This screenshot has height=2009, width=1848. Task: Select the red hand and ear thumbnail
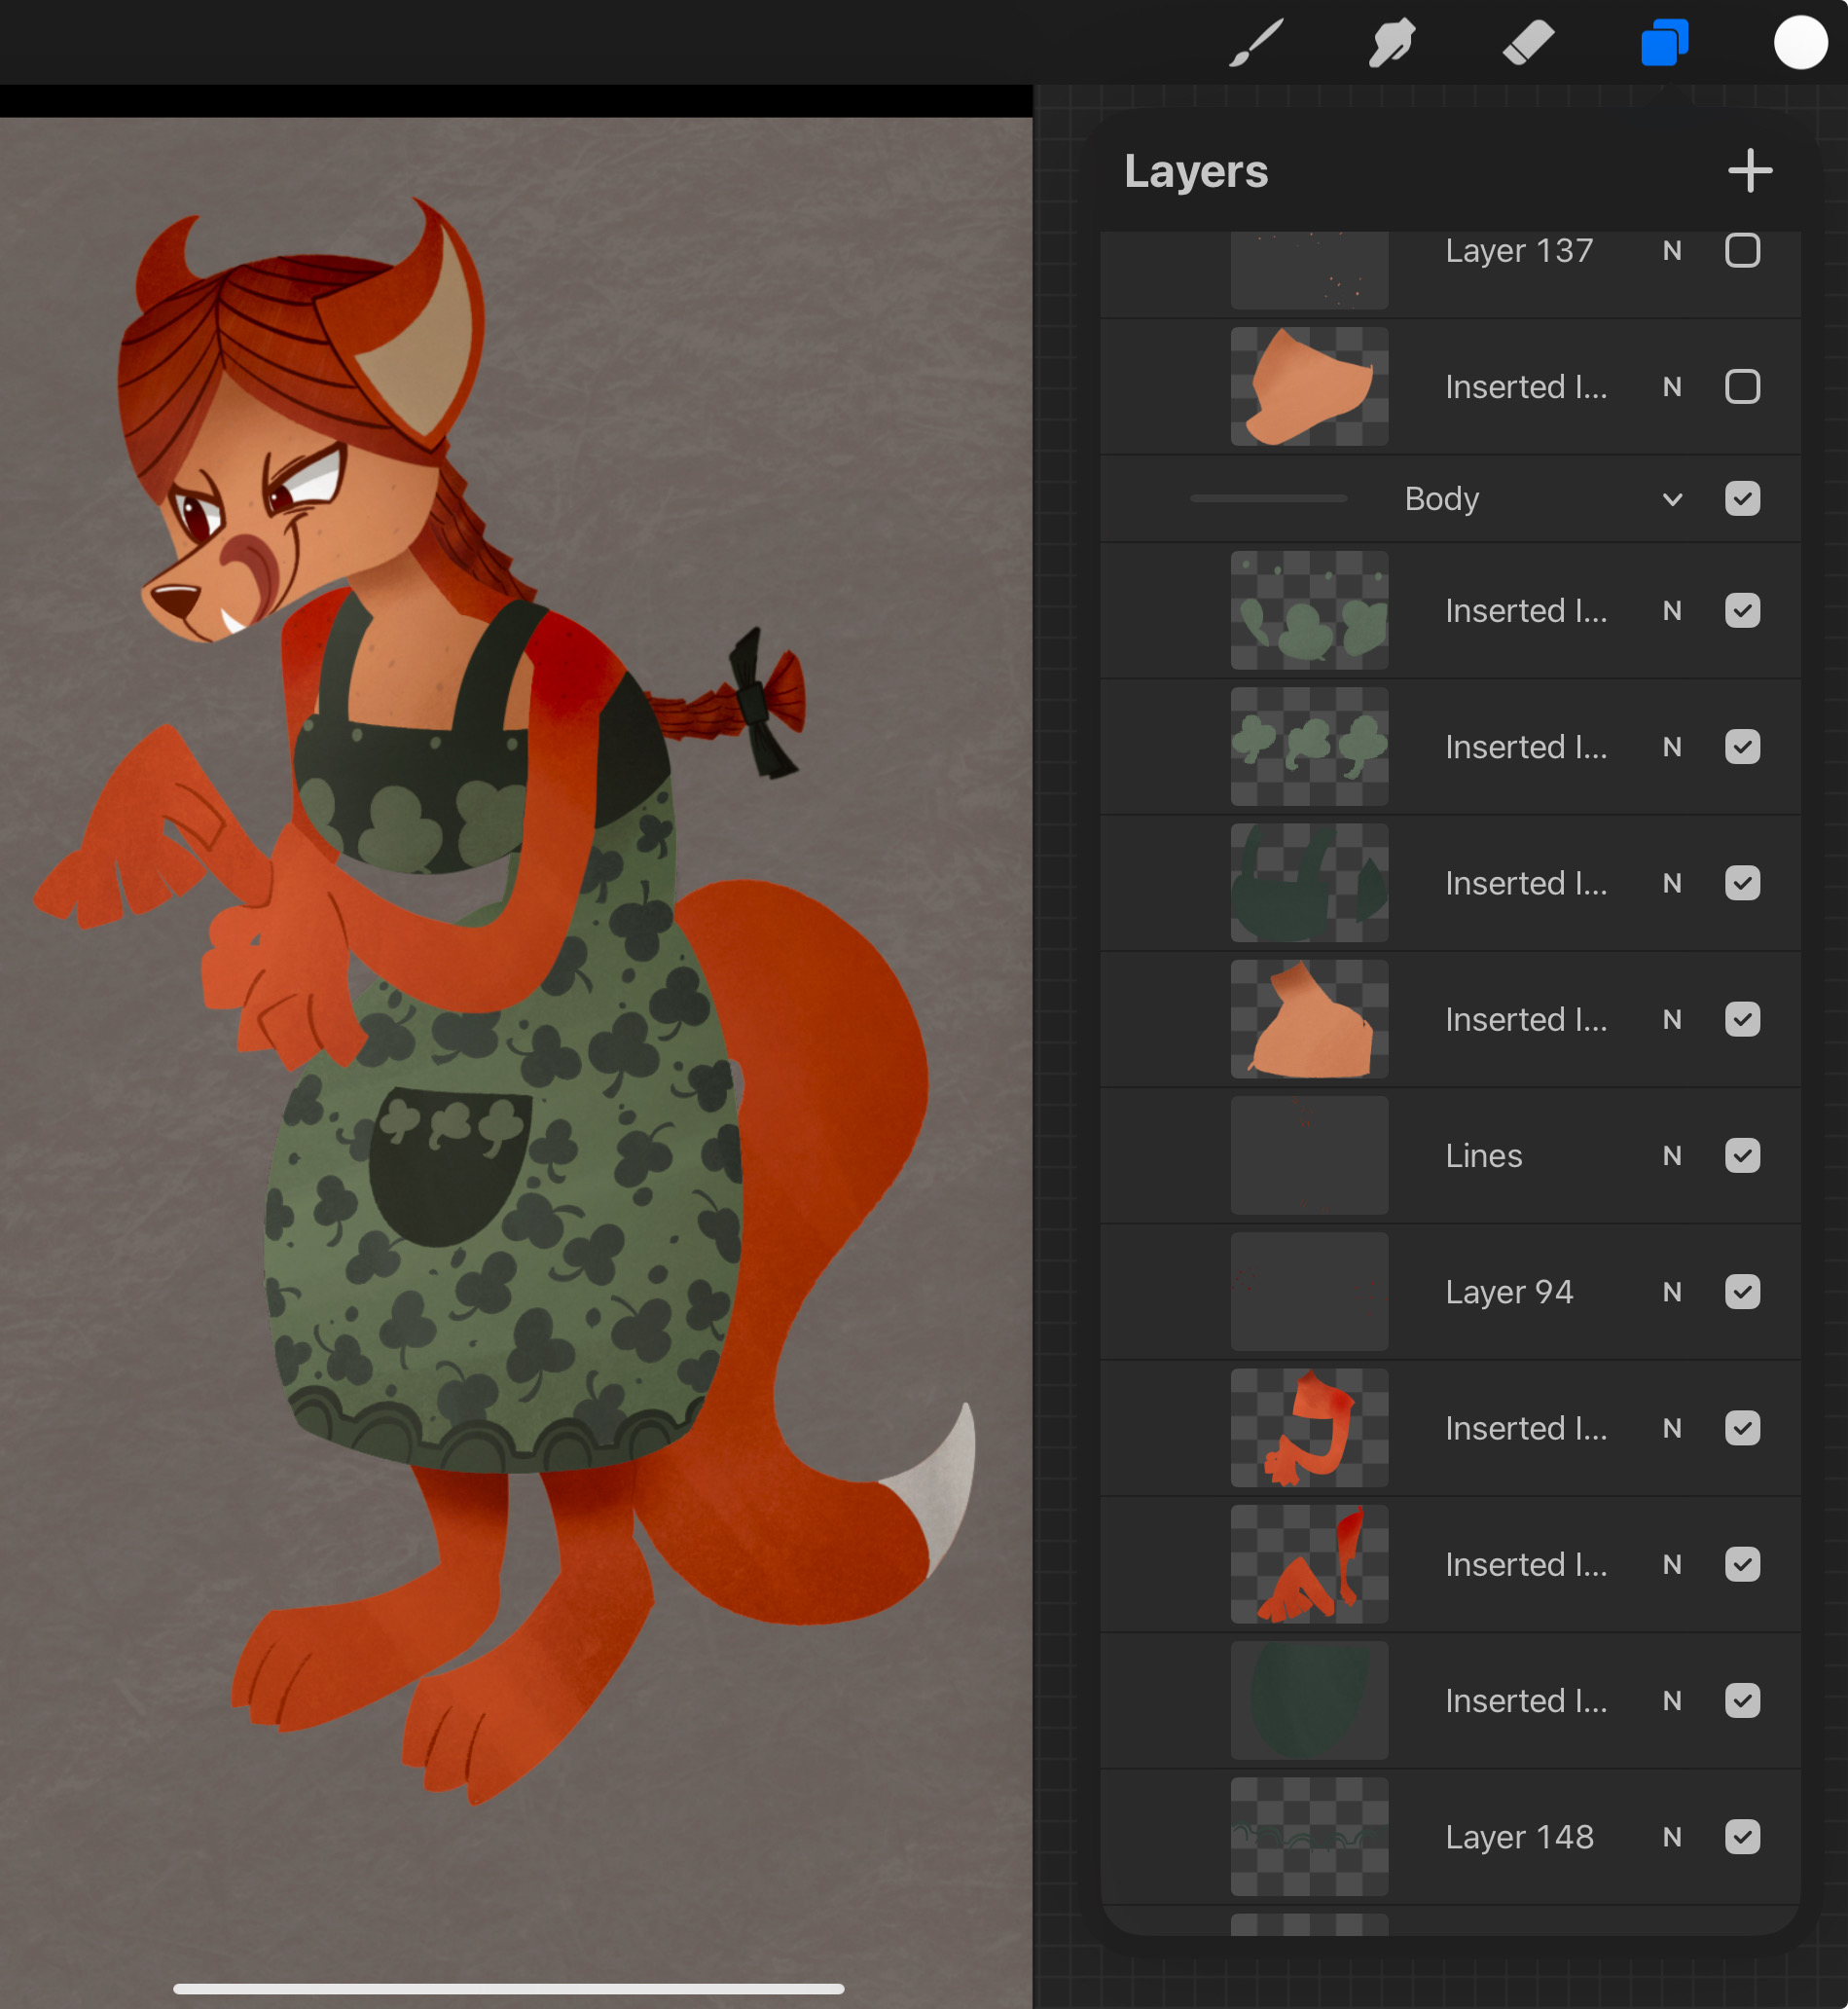(1309, 1564)
